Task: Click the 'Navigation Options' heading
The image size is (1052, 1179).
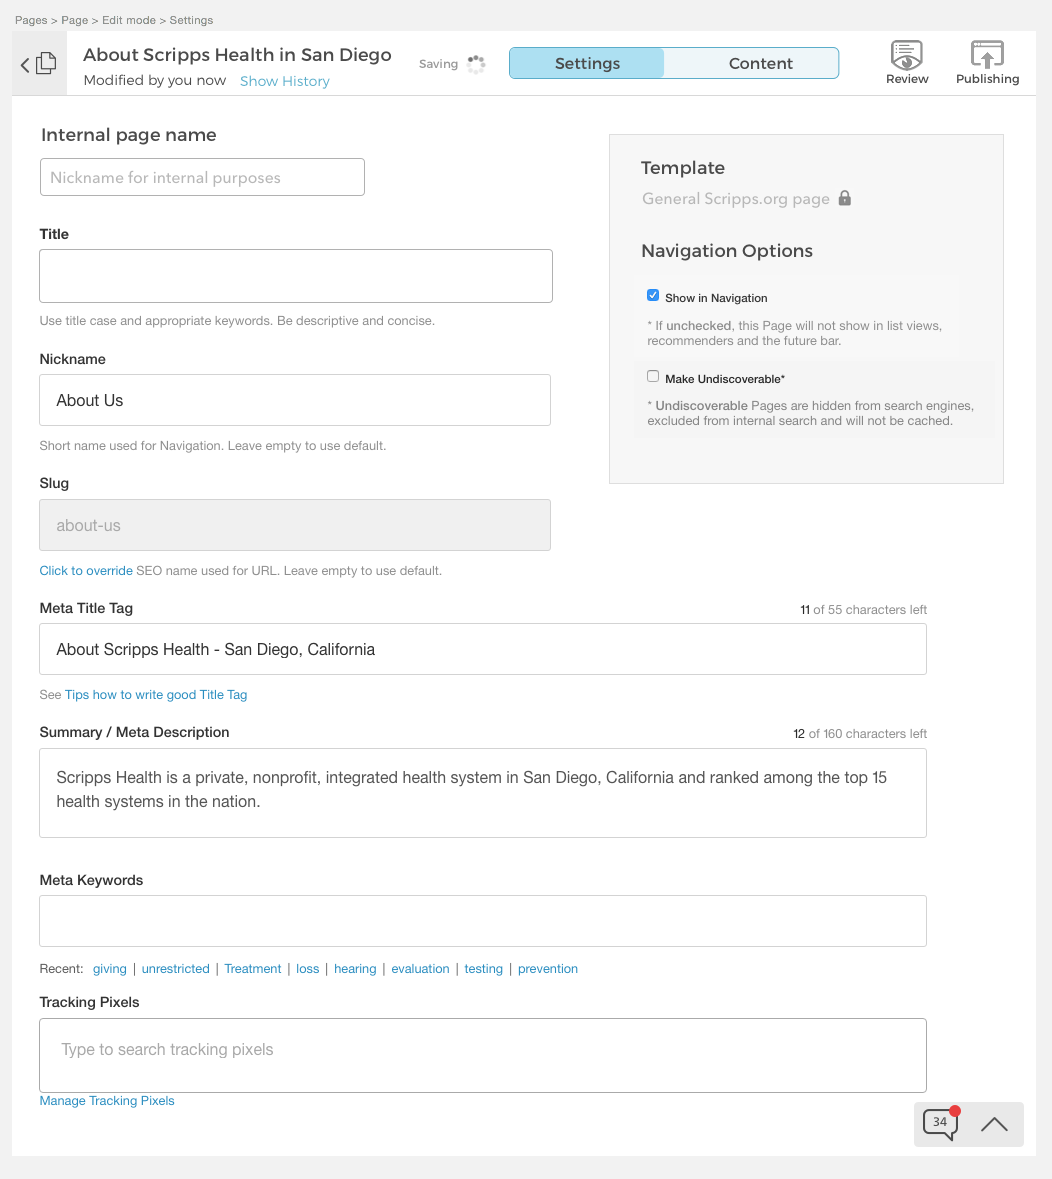Action: tap(726, 250)
